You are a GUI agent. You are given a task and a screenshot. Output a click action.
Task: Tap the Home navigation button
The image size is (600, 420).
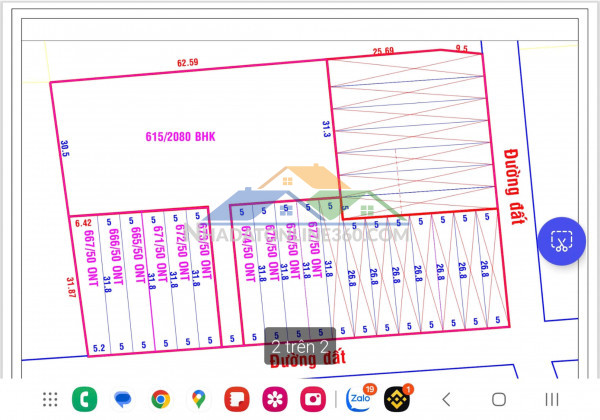point(499,400)
